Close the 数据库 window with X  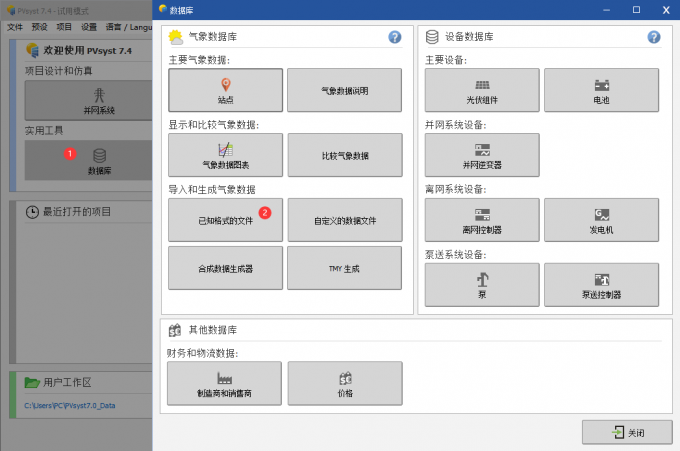[666, 10]
